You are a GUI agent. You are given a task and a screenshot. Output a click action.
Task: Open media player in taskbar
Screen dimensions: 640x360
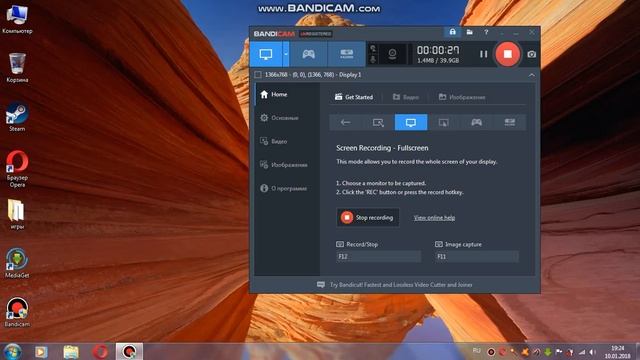41,351
